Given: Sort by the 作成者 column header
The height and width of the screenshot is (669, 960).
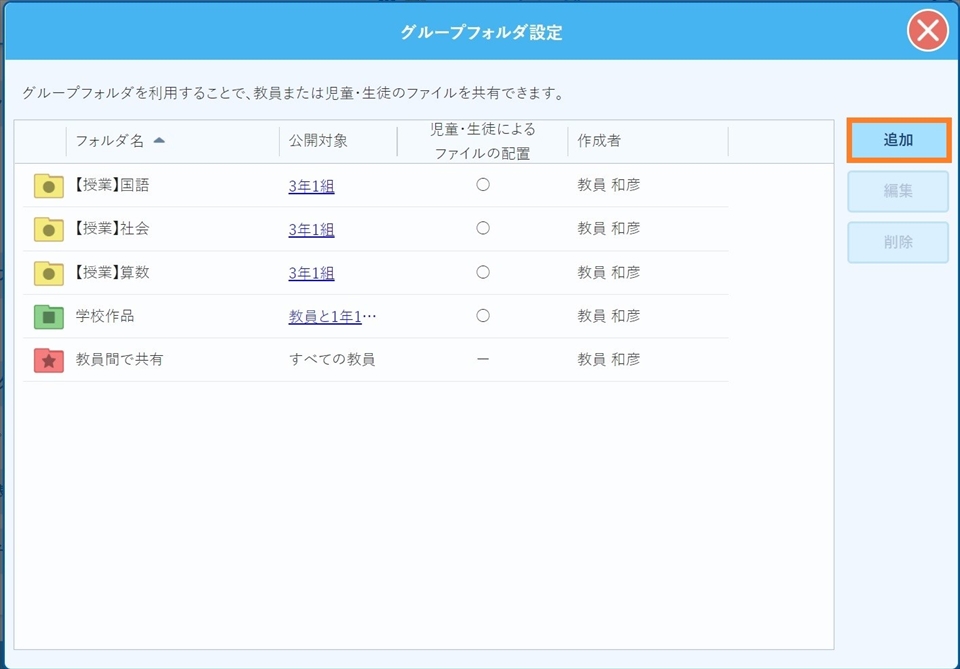Looking at the screenshot, I should (599, 141).
